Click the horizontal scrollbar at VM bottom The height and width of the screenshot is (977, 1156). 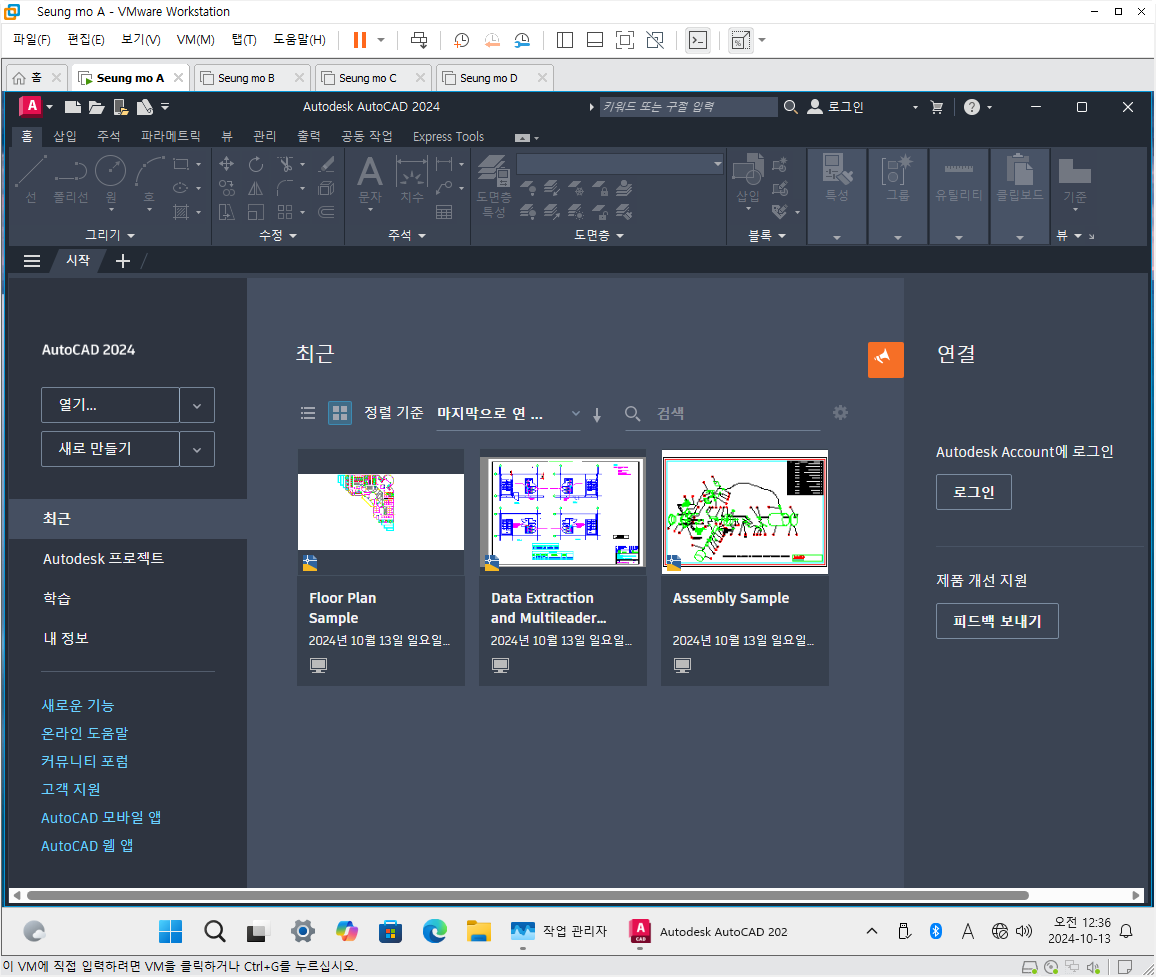point(528,895)
